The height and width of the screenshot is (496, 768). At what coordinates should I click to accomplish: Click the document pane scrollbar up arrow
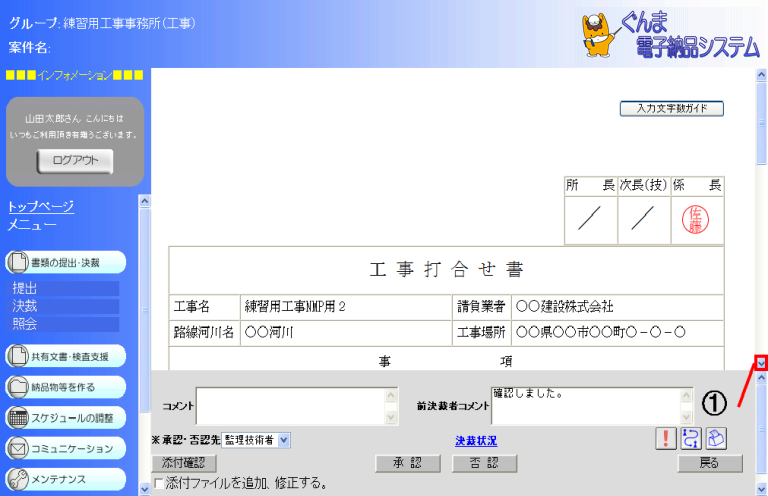pyautogui.click(x=761, y=75)
